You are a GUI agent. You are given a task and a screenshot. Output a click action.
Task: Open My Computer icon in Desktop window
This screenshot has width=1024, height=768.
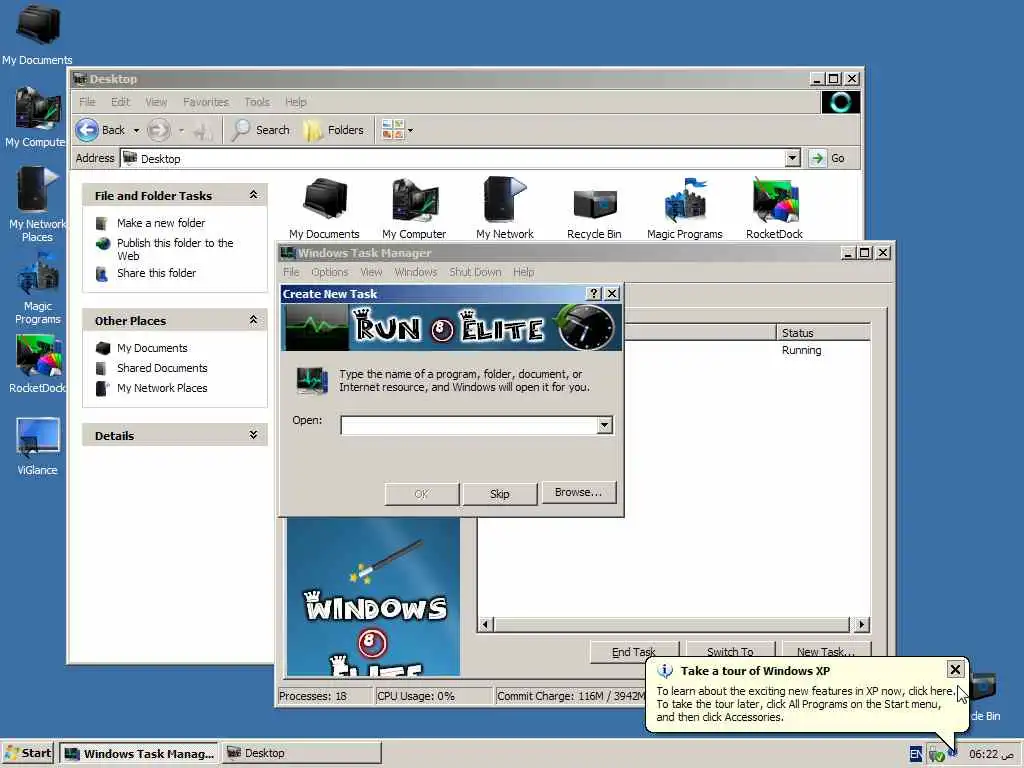[414, 208]
